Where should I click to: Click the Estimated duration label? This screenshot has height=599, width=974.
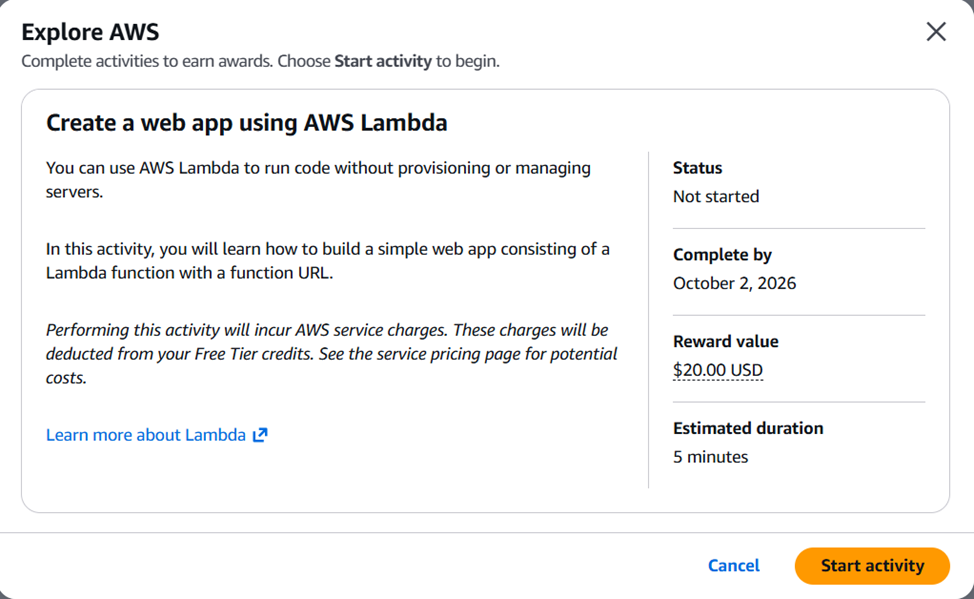point(748,428)
